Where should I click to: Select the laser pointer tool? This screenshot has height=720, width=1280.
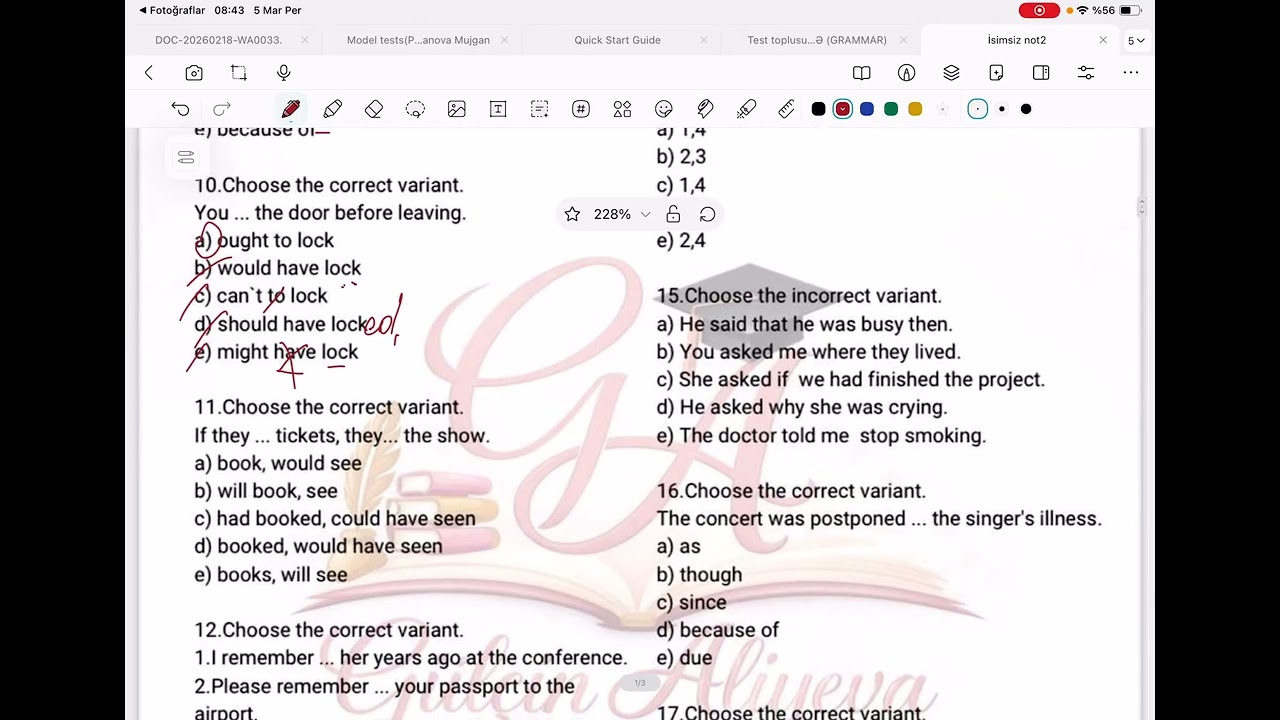coord(746,109)
